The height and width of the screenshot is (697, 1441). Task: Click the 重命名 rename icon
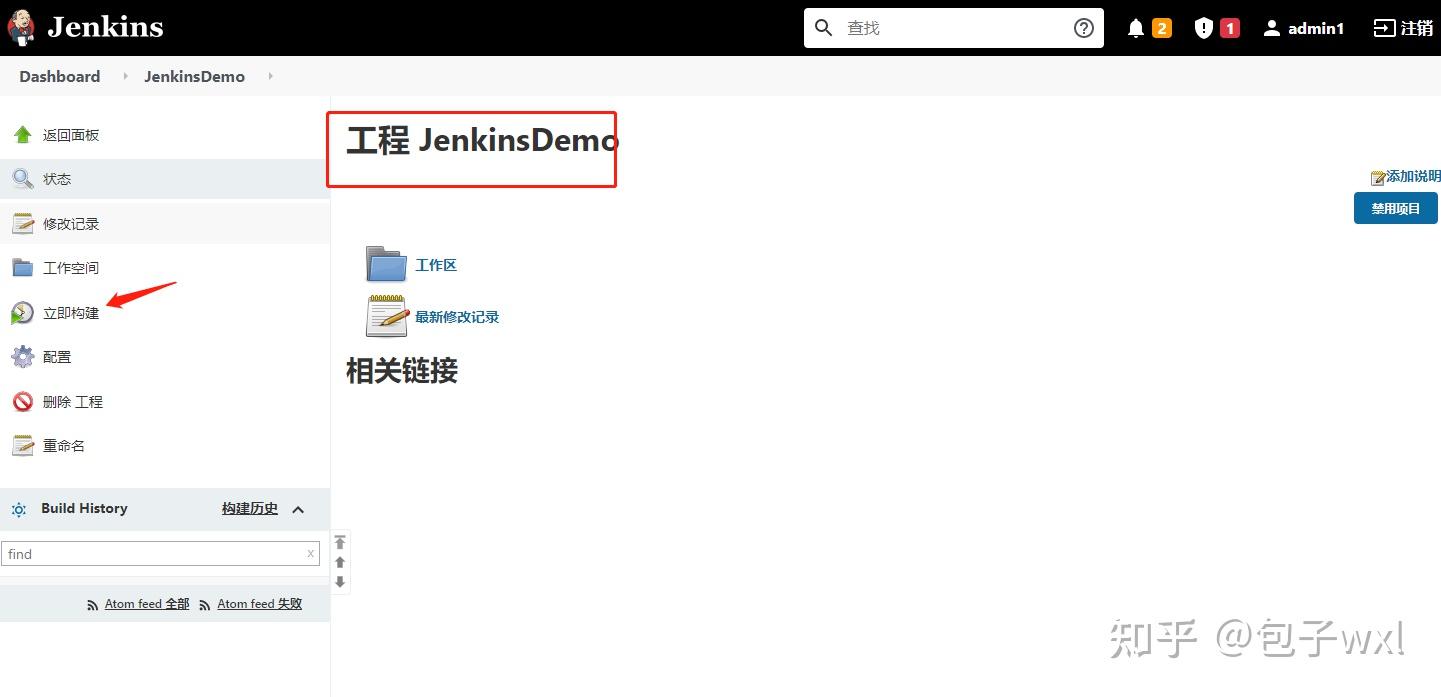click(x=22, y=445)
